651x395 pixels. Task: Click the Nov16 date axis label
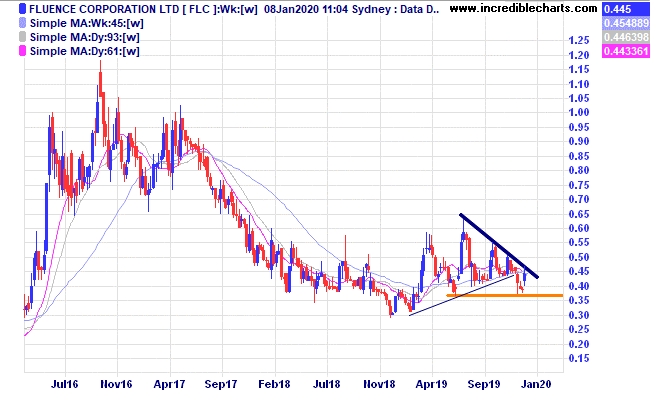(116, 384)
